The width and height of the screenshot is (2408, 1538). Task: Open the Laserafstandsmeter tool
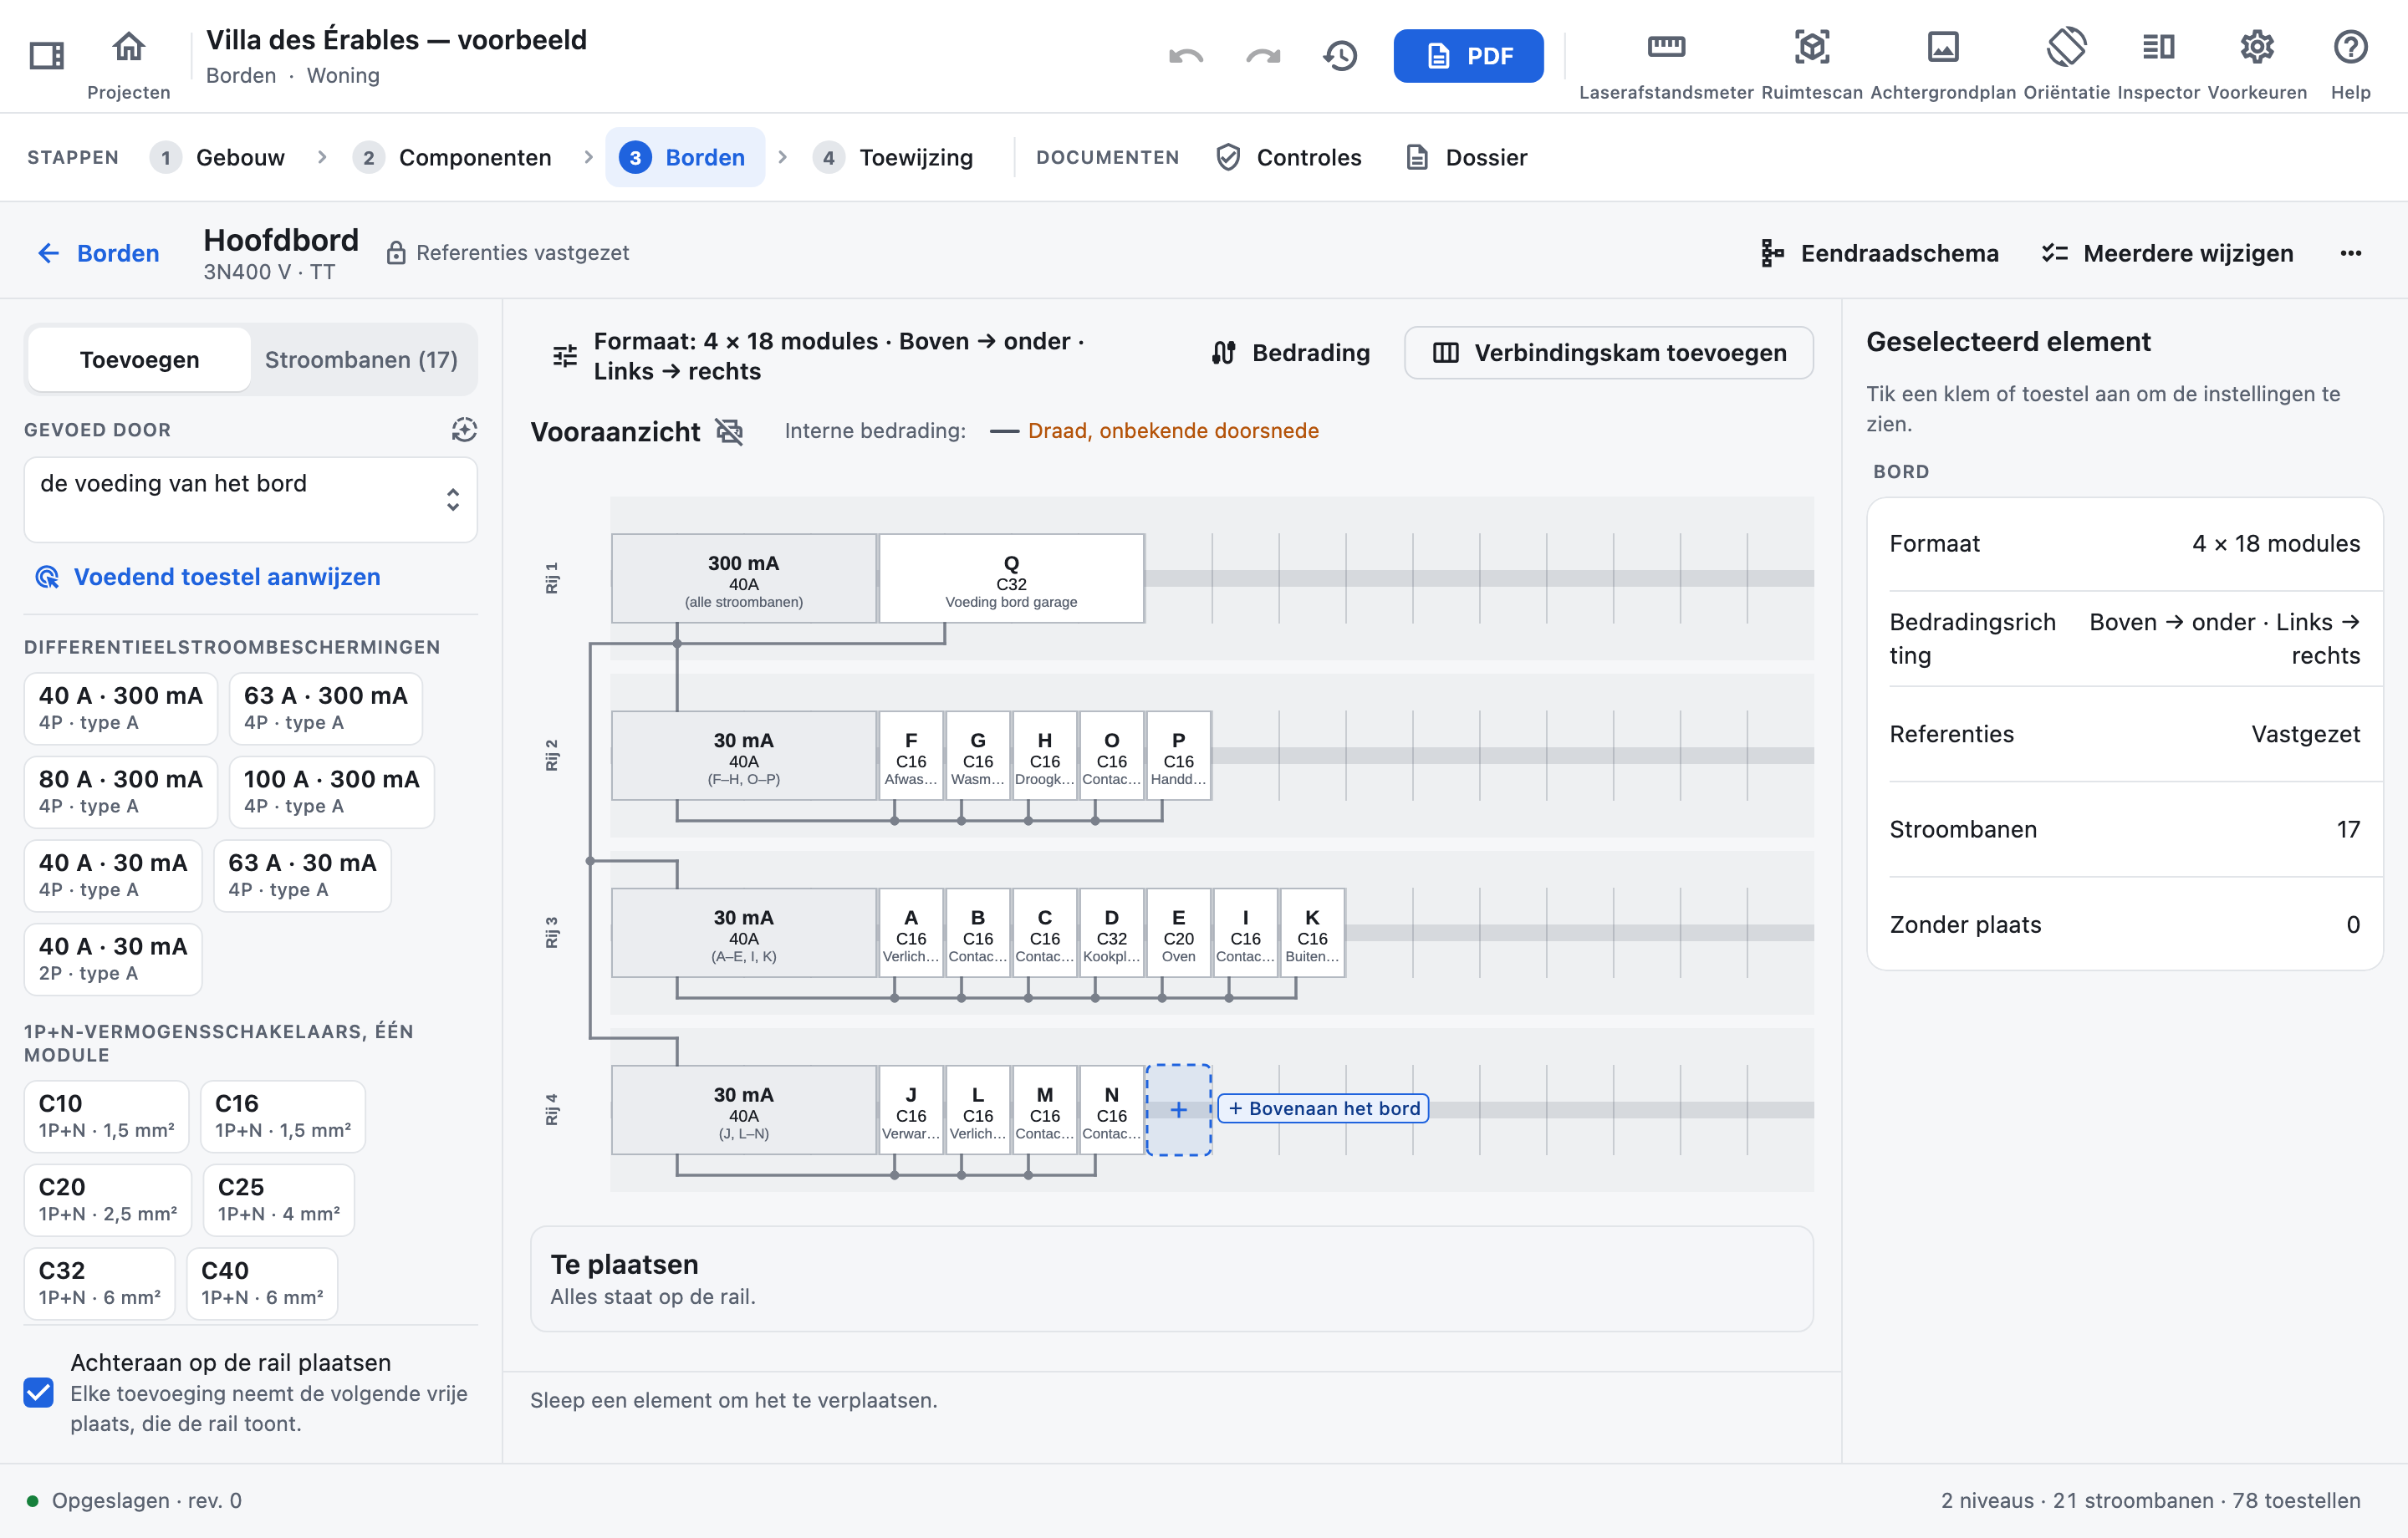[x=1666, y=64]
